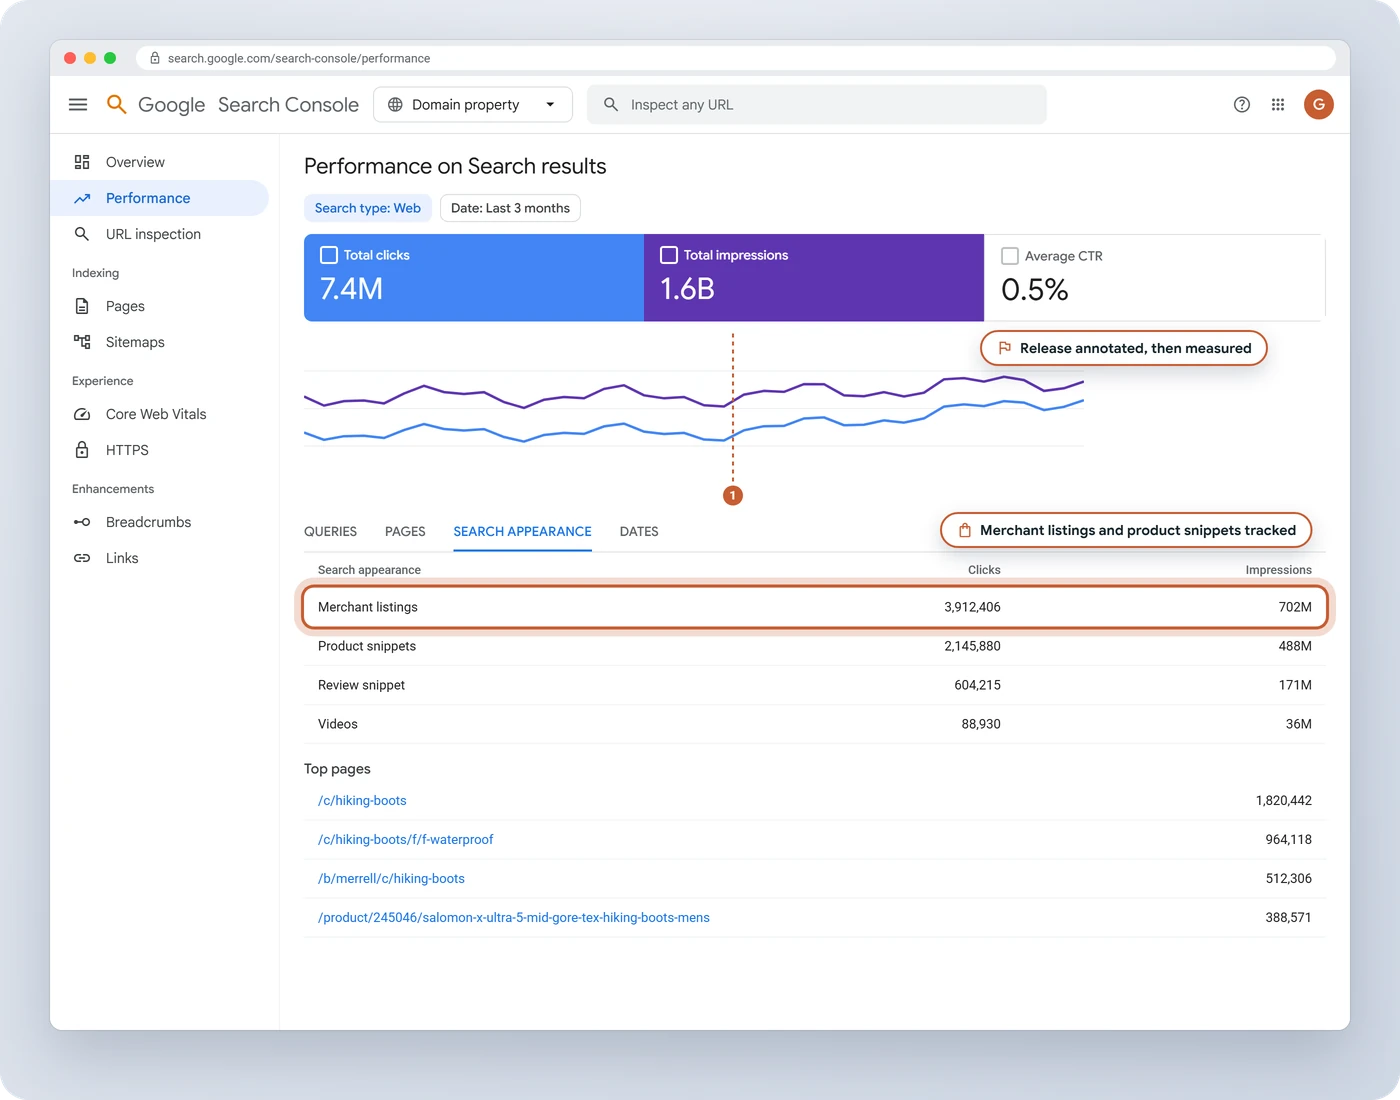The image size is (1400, 1100).
Task: Switch to the QUERIES tab
Action: pyautogui.click(x=330, y=532)
